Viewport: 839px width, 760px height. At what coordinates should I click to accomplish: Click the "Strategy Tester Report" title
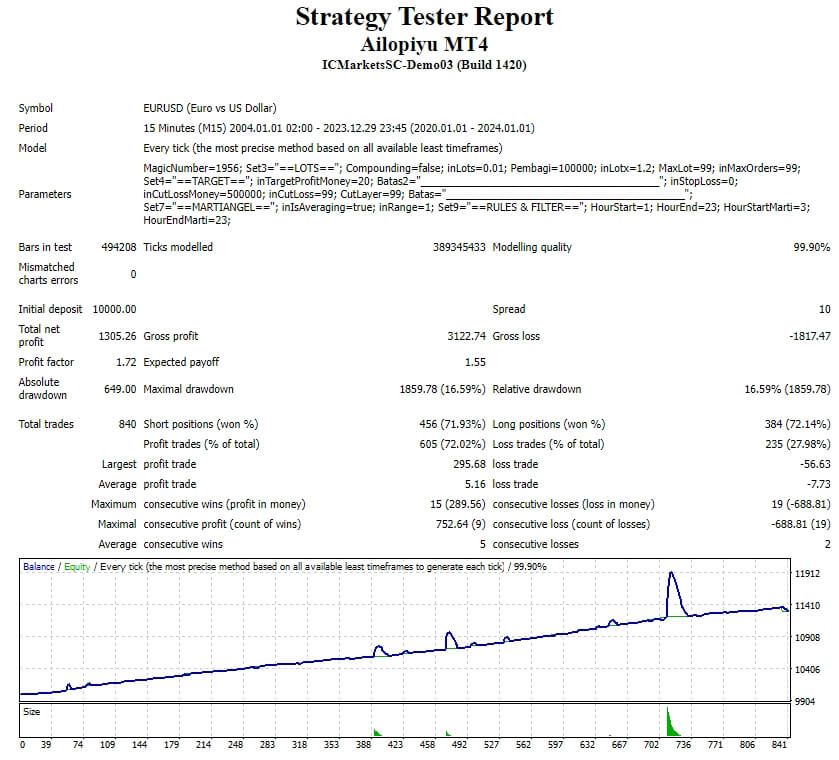tap(424, 17)
